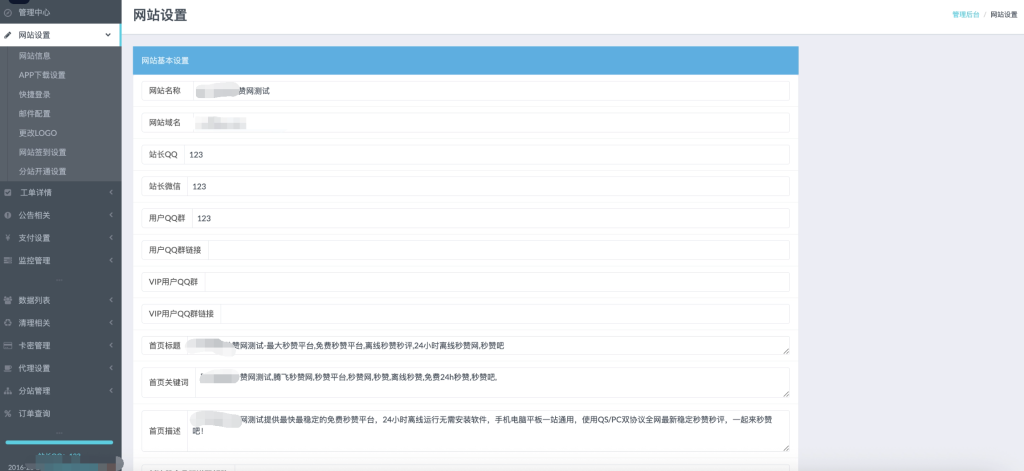Open 网站签到设置 menu entry
This screenshot has width=1024, height=471.
42,152
